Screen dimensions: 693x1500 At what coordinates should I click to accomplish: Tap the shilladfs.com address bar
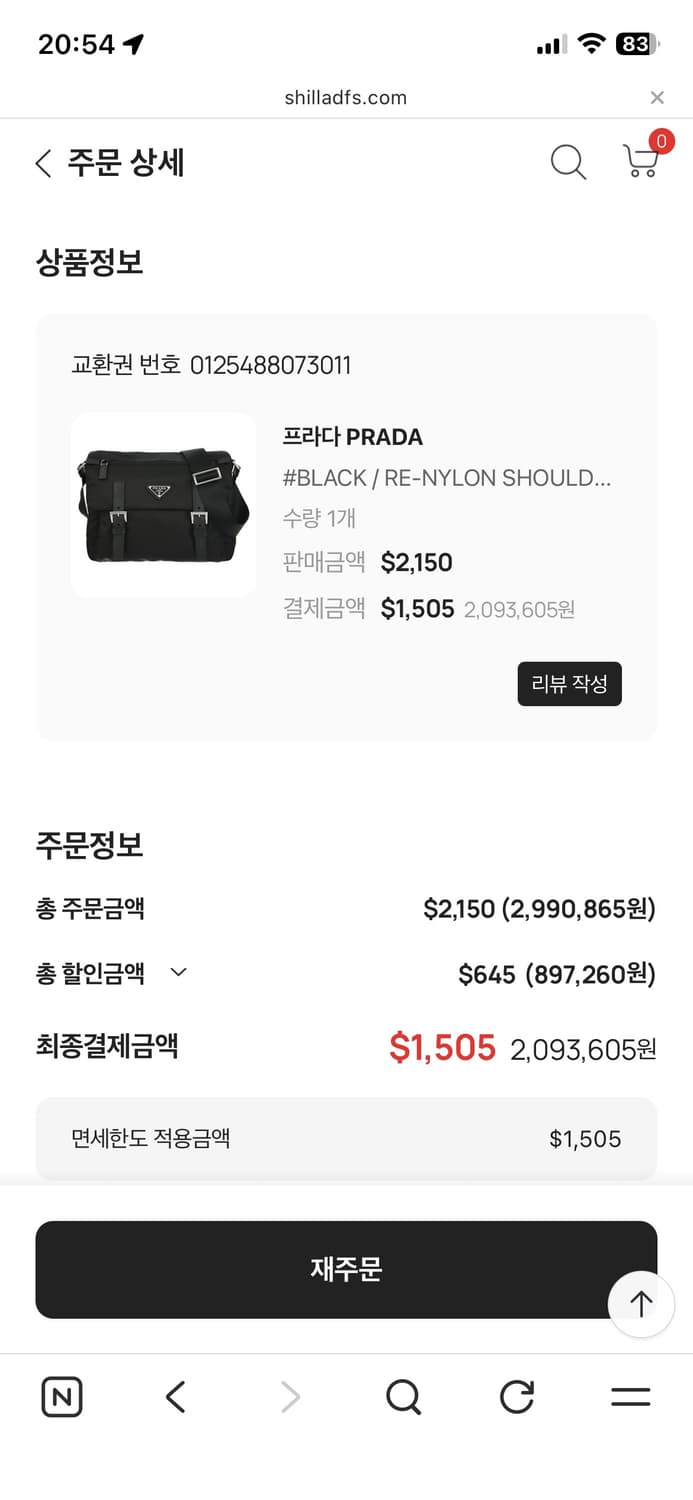click(345, 97)
